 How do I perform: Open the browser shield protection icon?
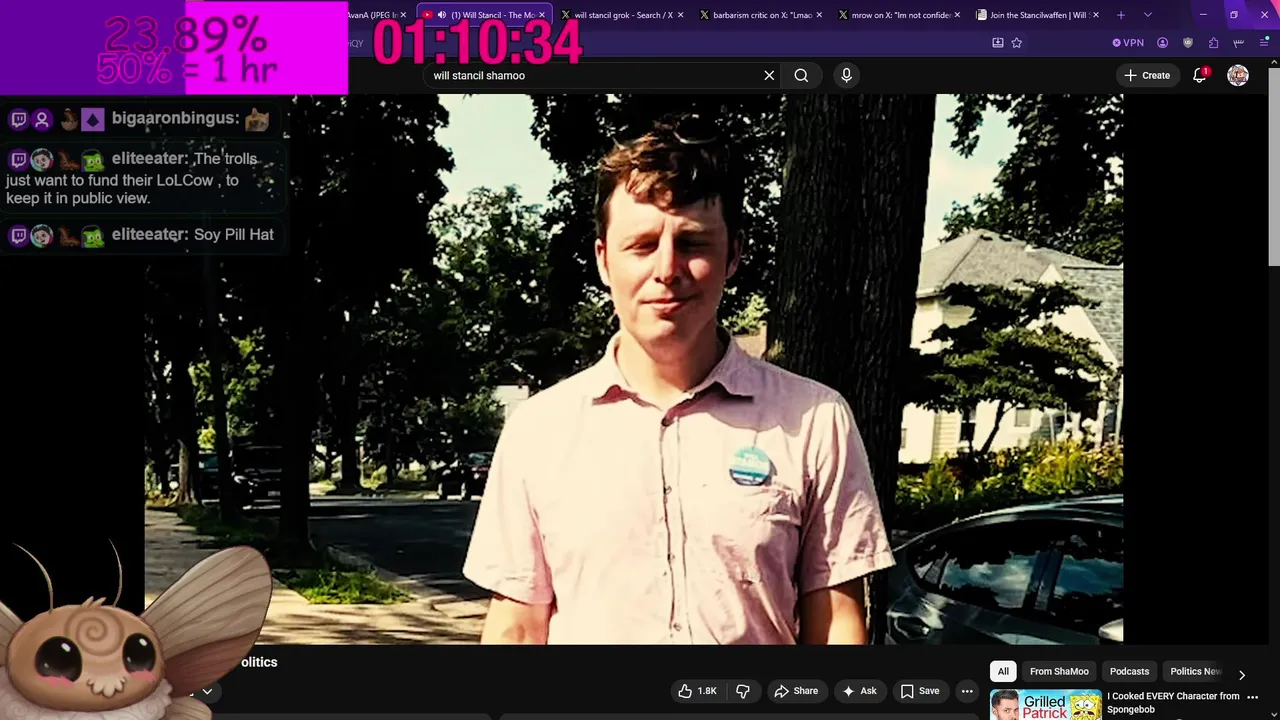point(1188,43)
